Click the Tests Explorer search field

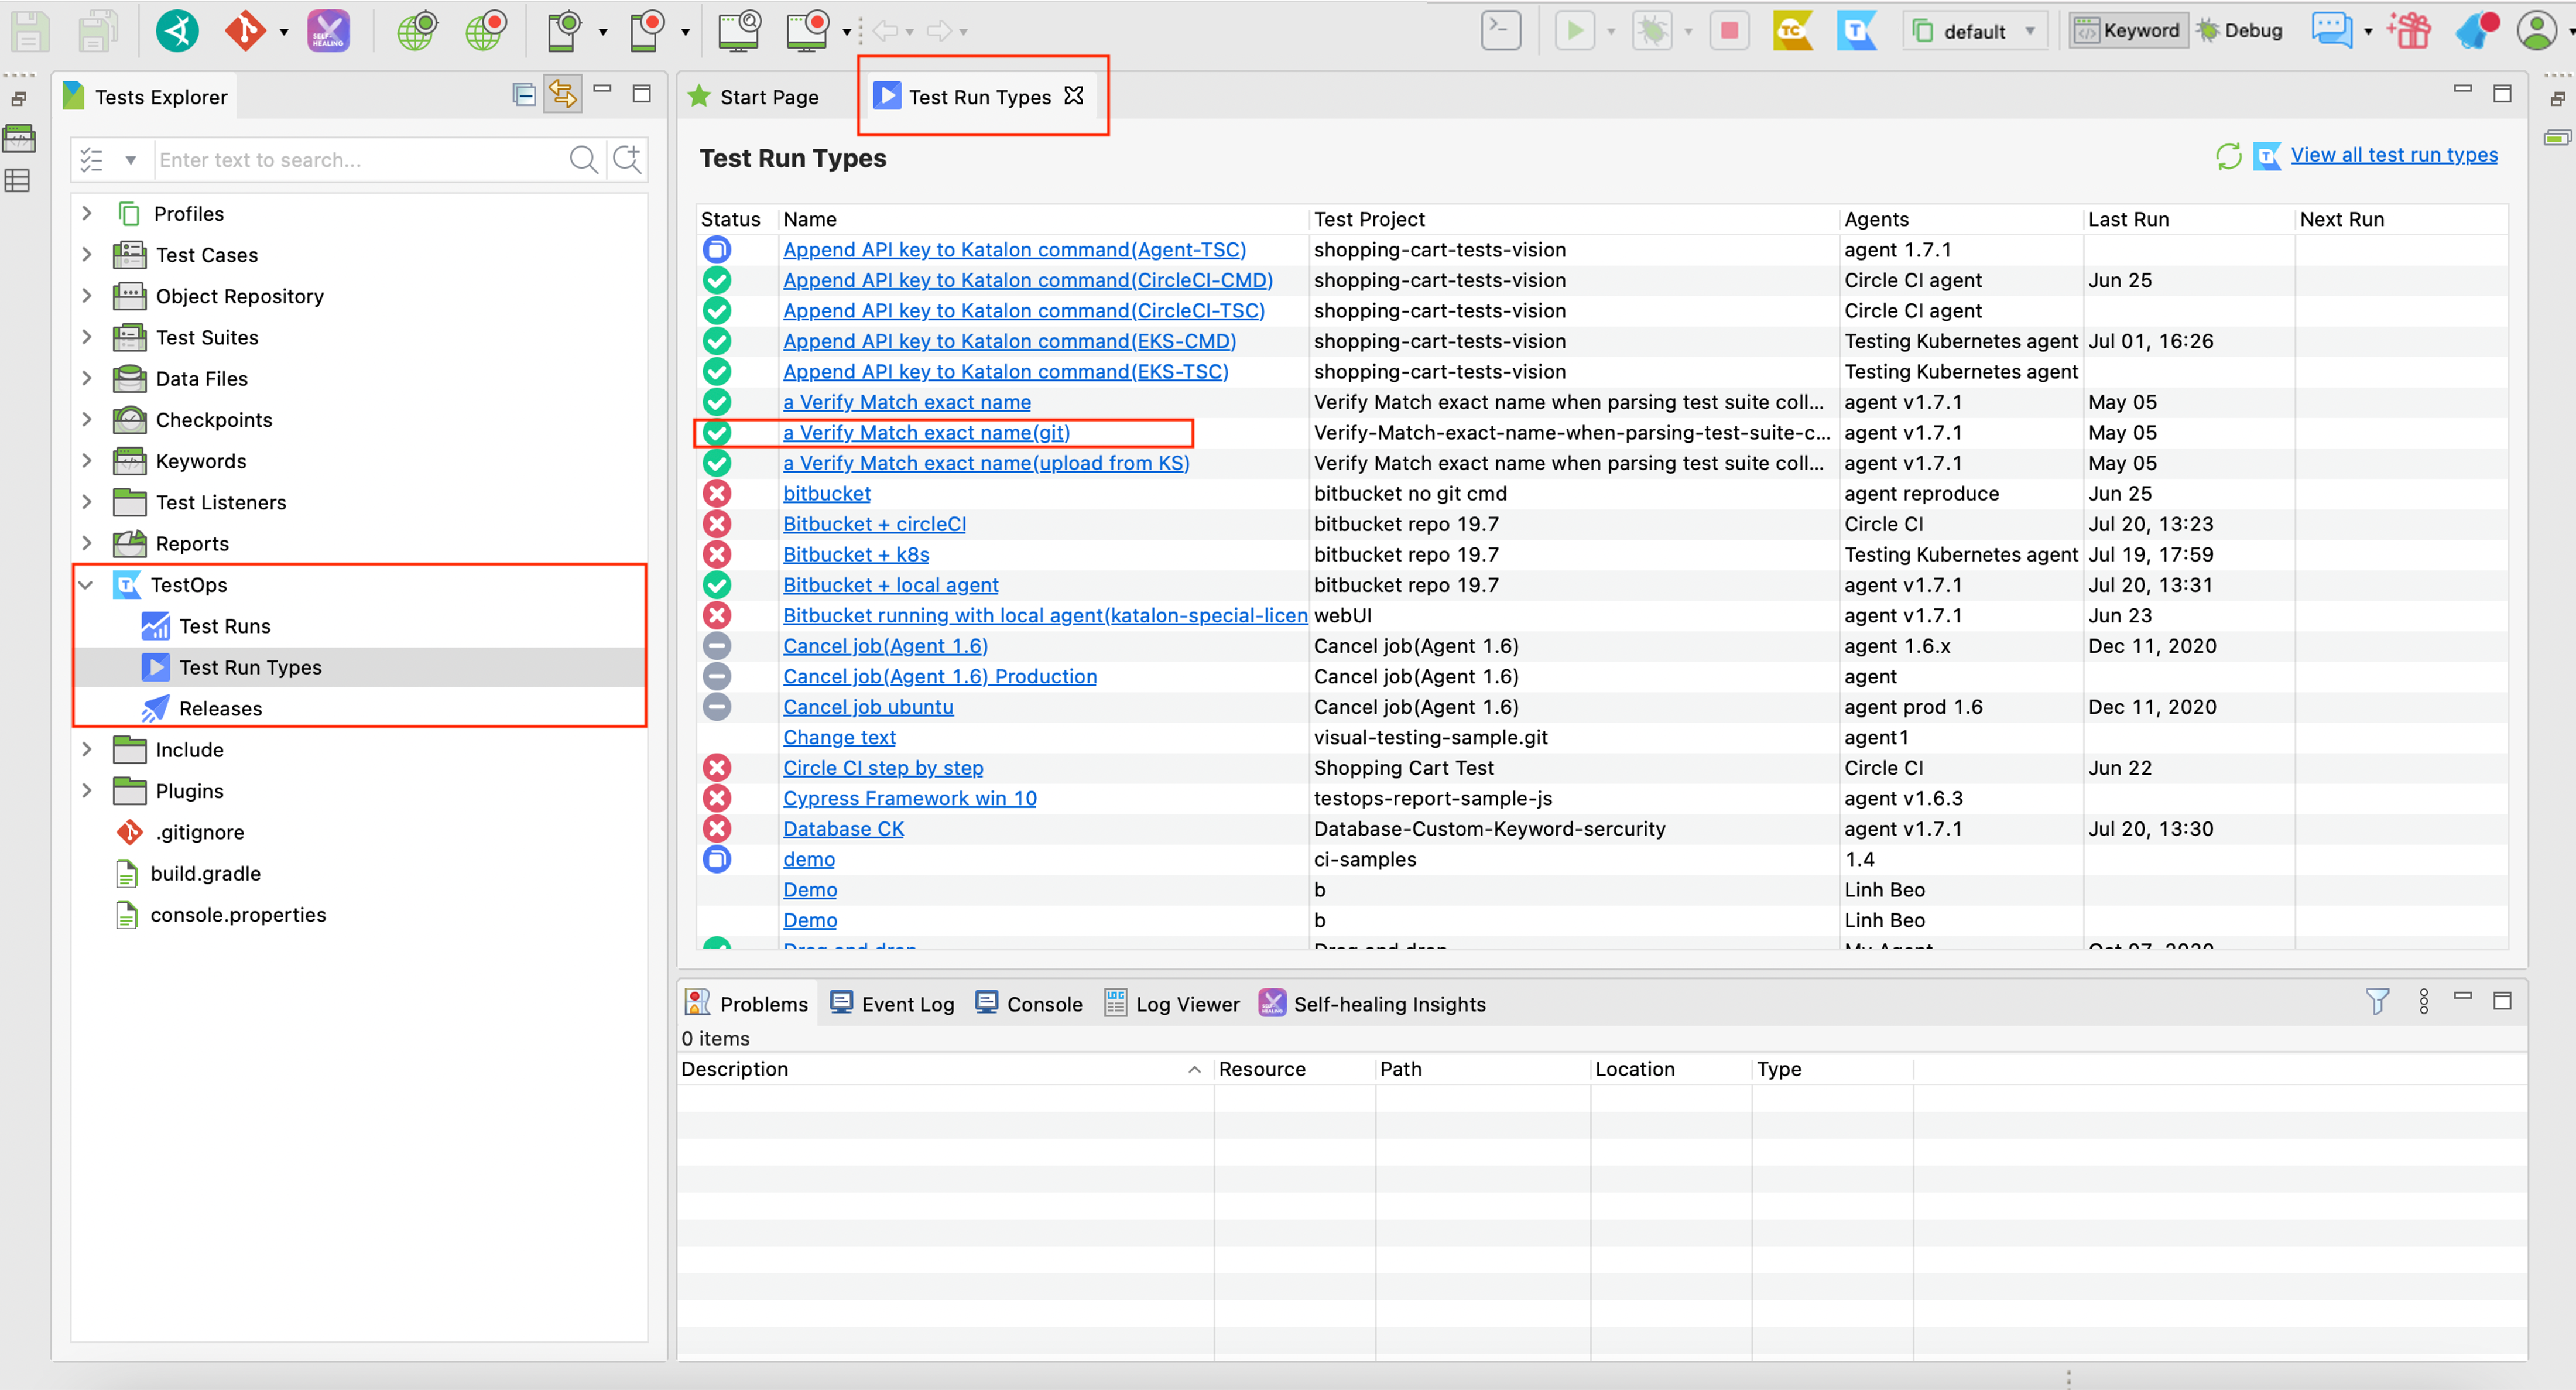[x=360, y=160]
